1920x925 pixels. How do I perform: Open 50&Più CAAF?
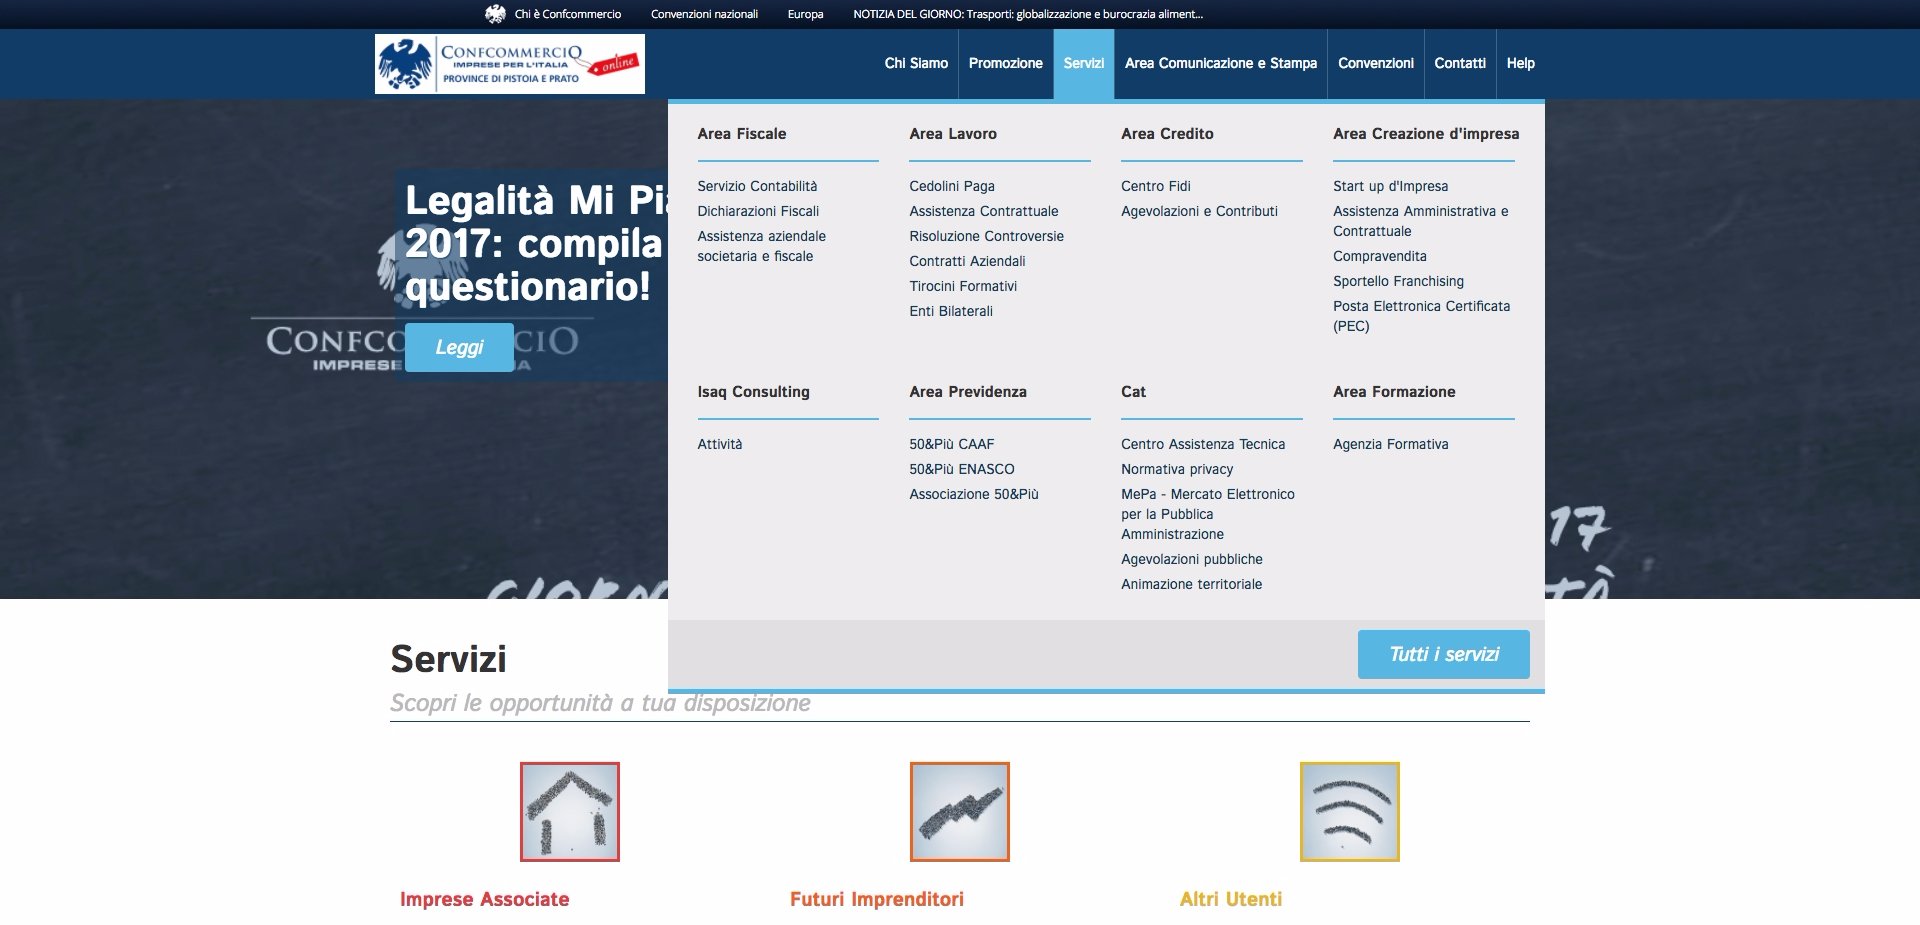coord(952,444)
